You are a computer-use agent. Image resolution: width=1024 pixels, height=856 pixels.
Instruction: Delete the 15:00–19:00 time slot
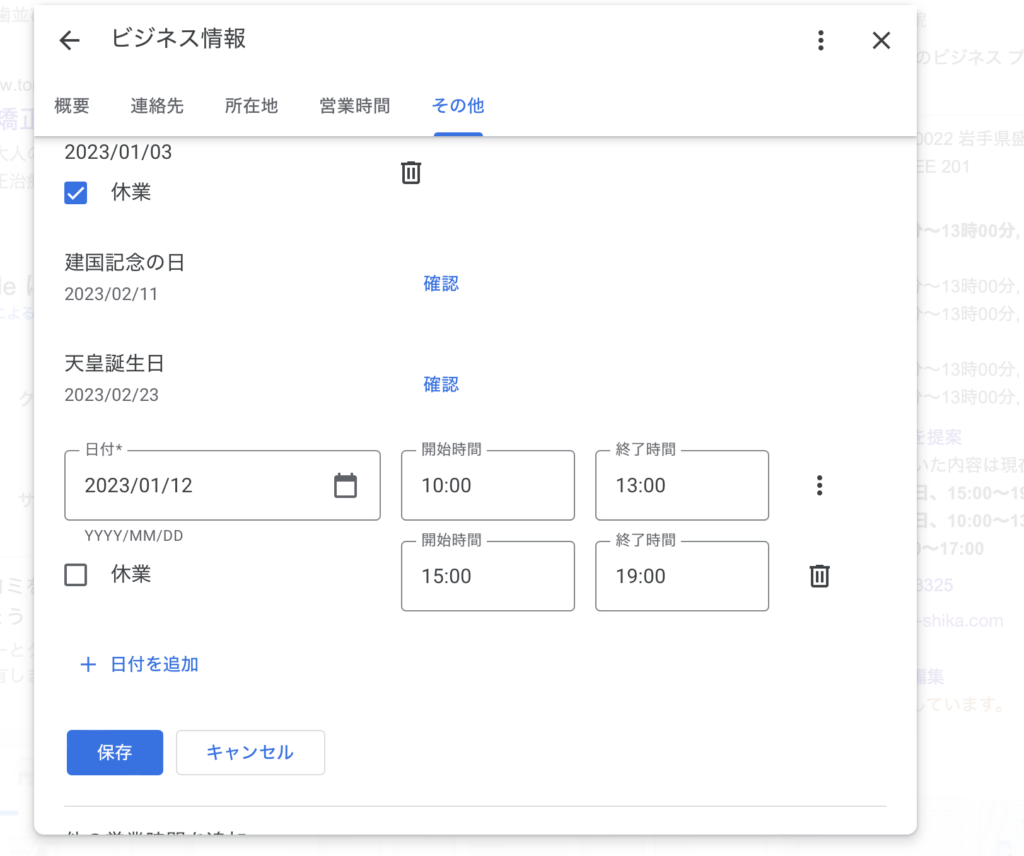pos(820,576)
